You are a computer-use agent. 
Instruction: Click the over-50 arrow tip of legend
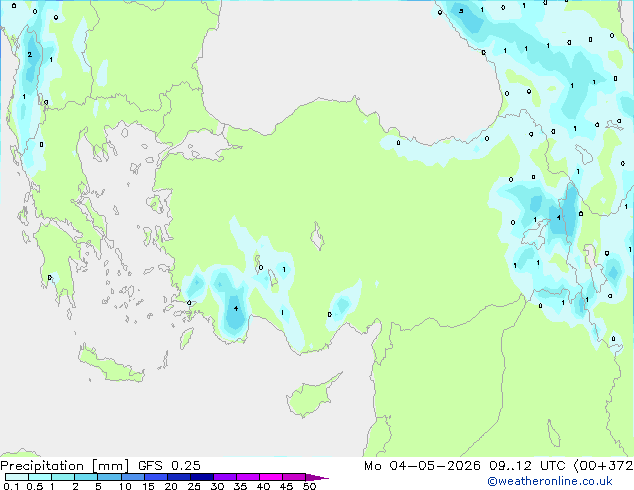coord(317,477)
